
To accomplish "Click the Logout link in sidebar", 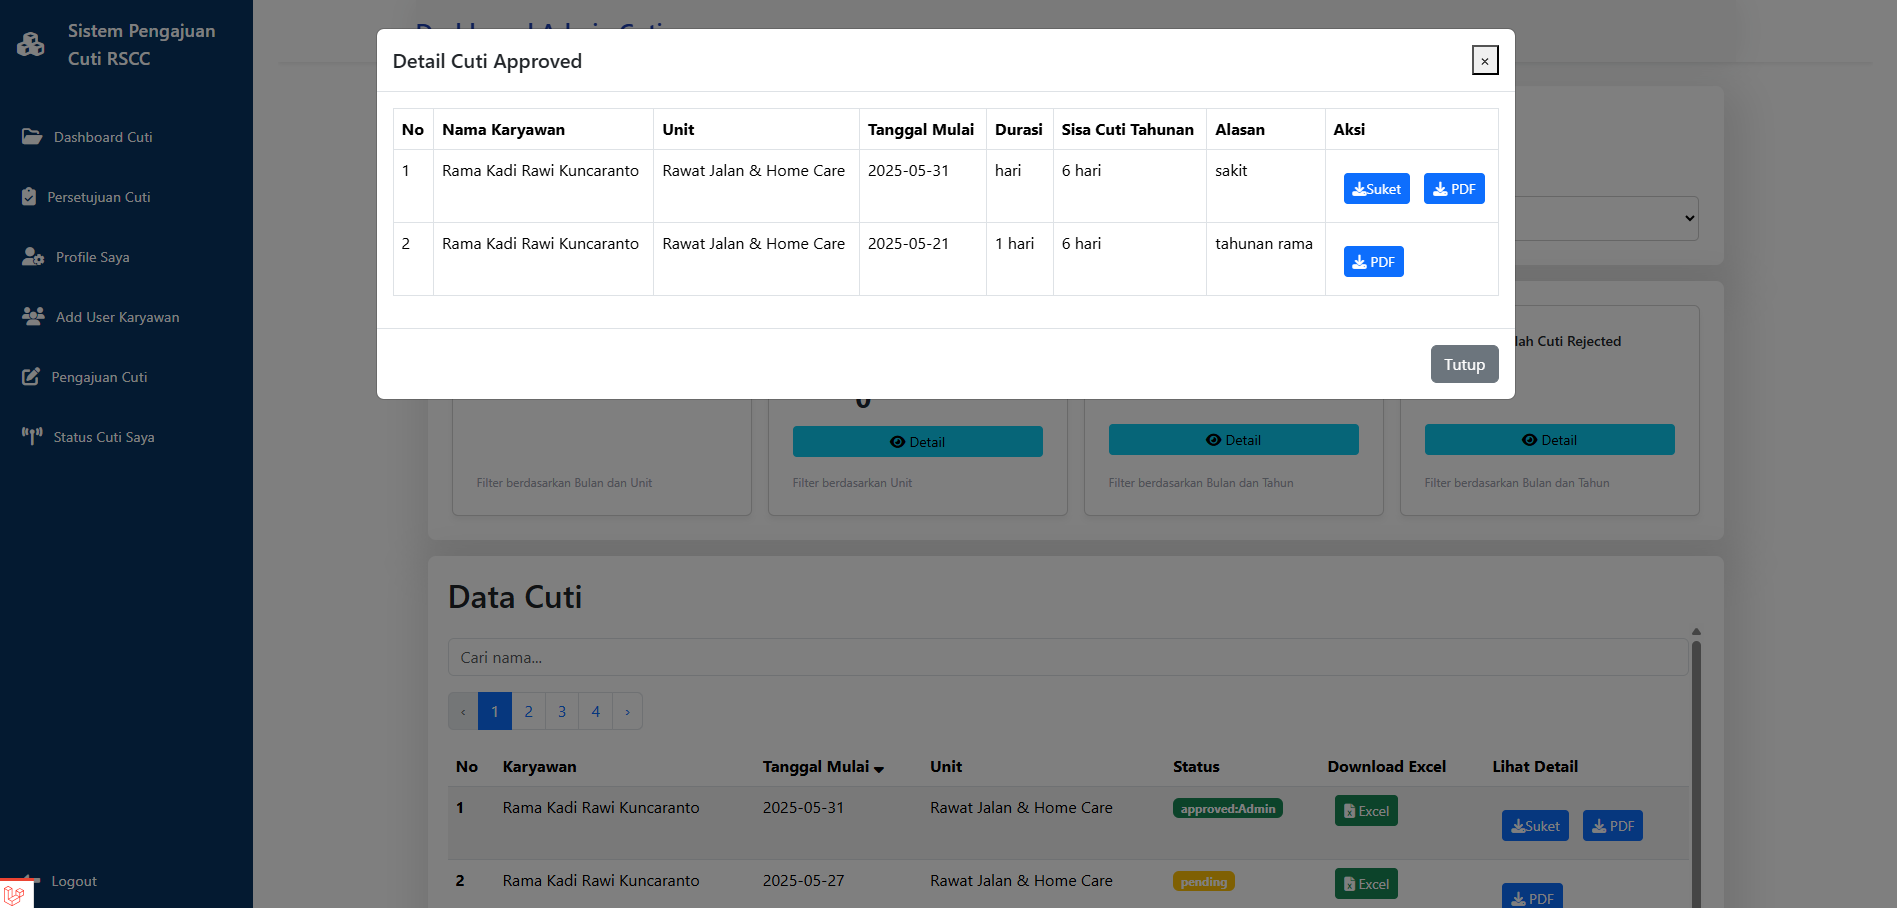I will tap(74, 882).
